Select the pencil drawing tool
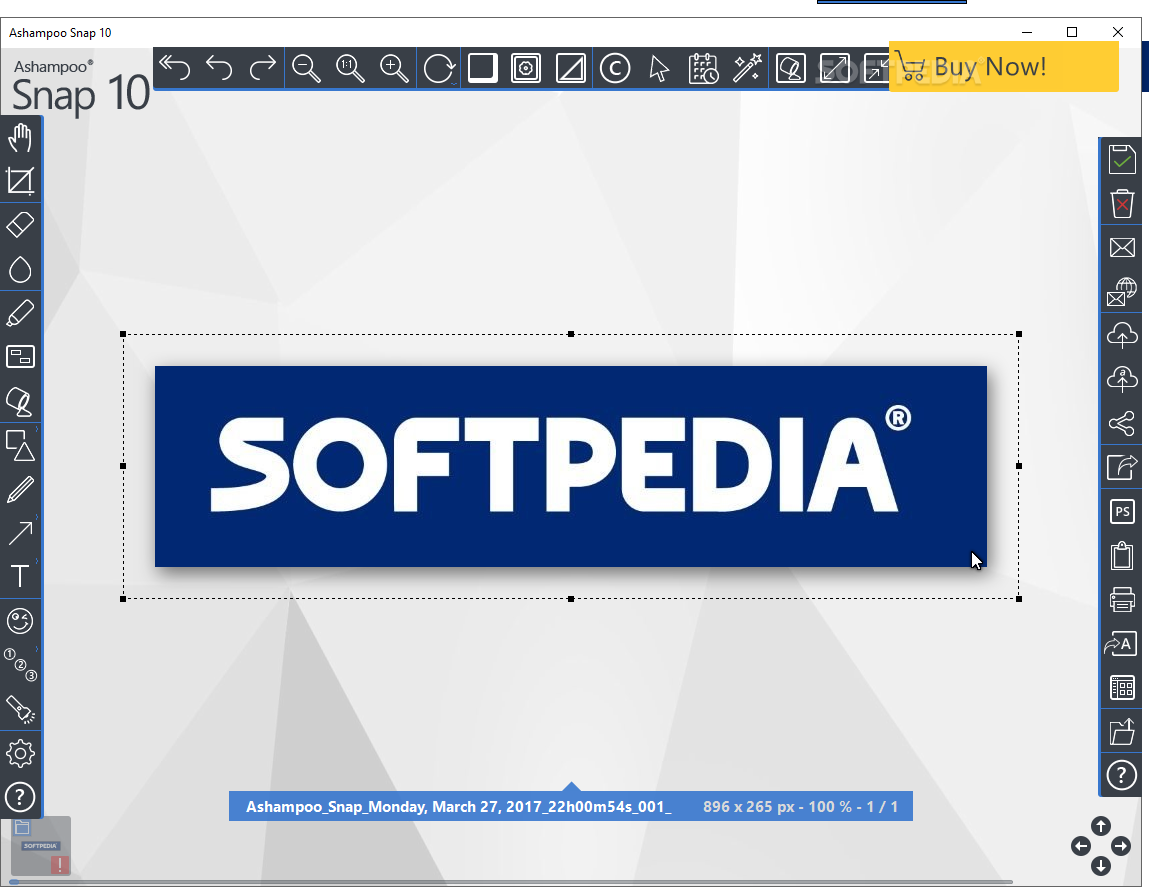Image resolution: width=1149 pixels, height=887 pixels. [20, 490]
